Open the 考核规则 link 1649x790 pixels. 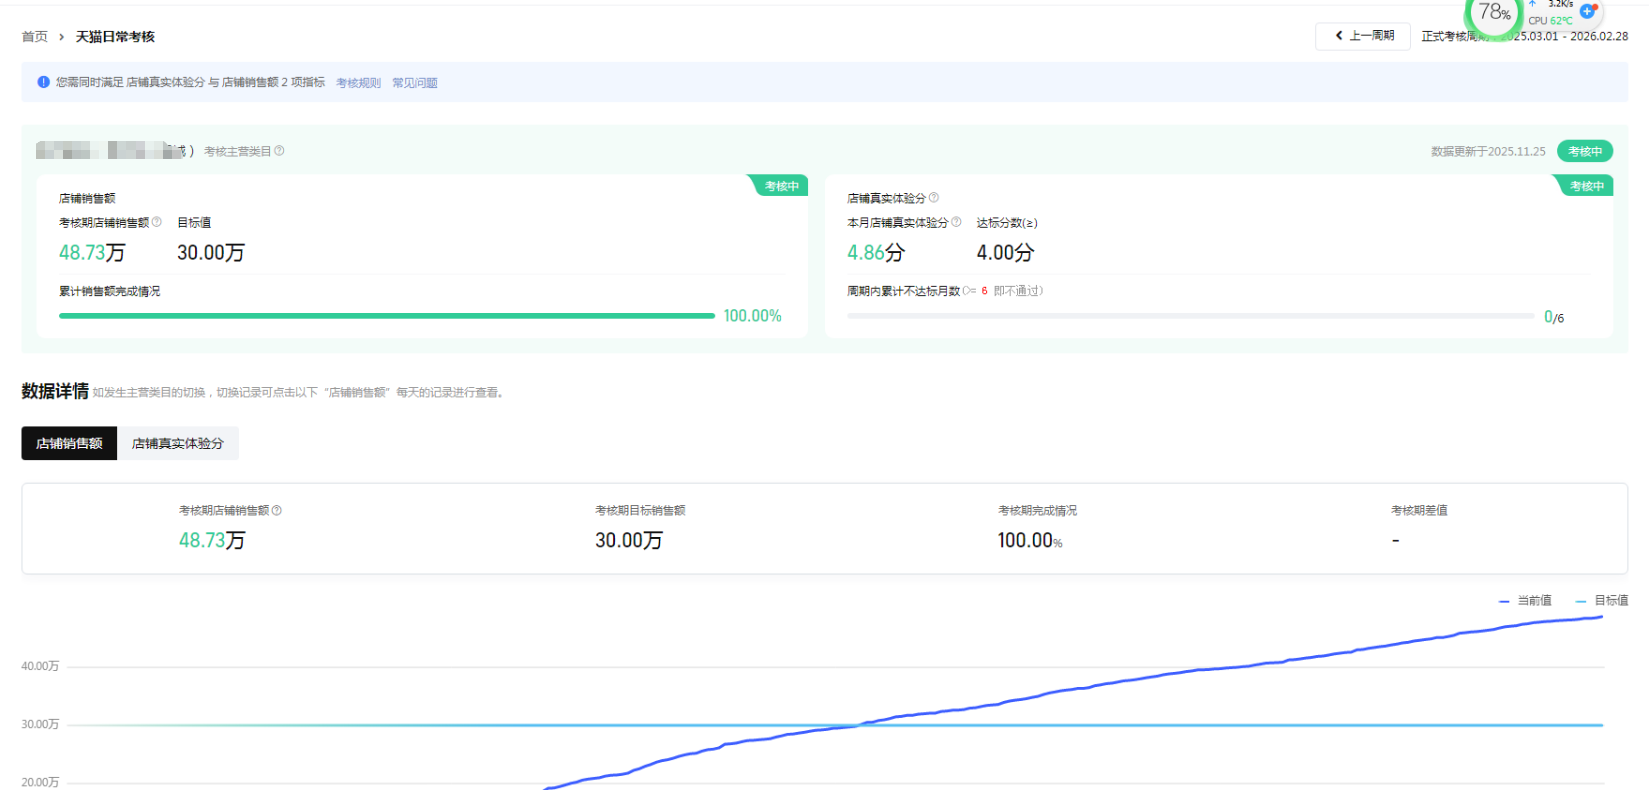pyautogui.click(x=358, y=83)
